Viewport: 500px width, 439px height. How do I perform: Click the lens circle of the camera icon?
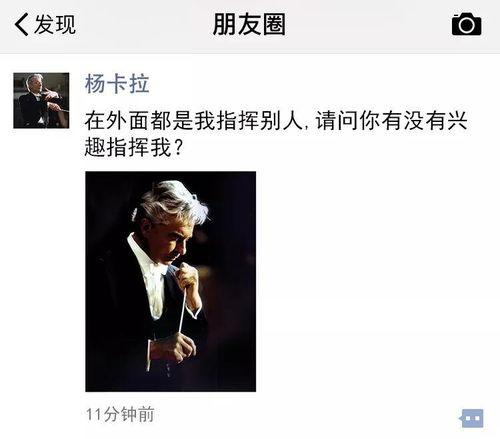tap(467, 25)
